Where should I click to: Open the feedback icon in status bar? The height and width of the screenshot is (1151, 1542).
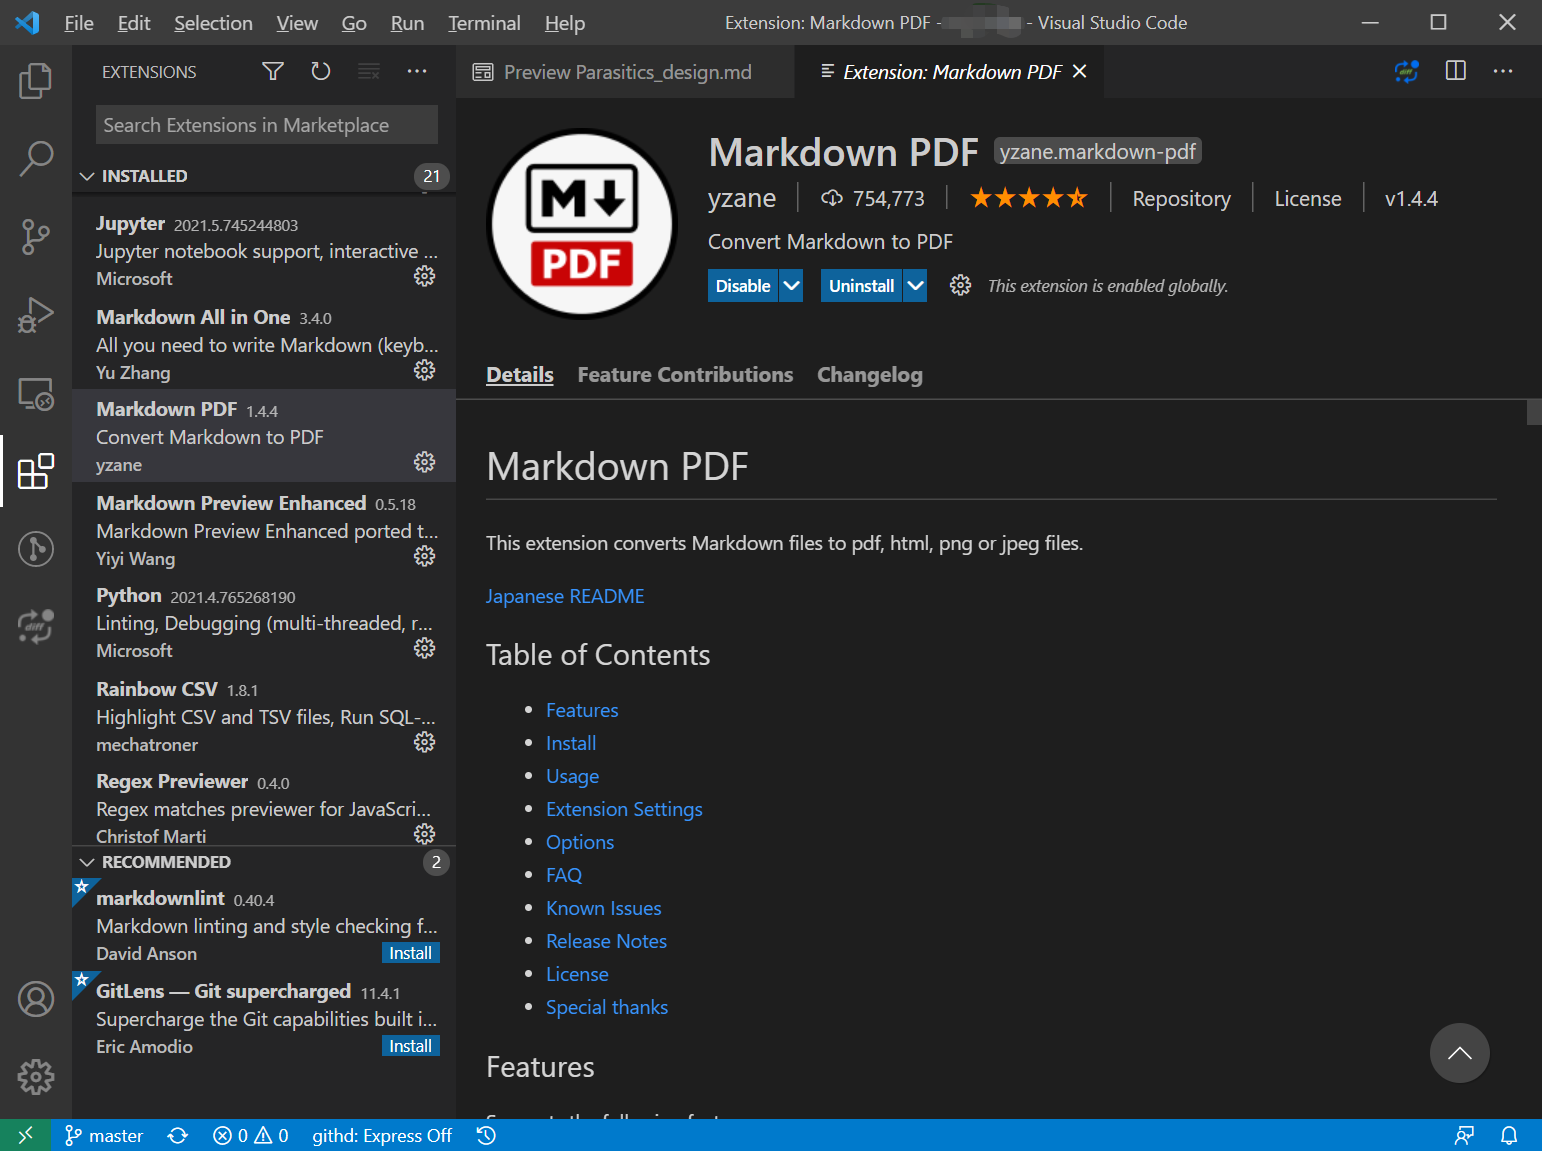pyautogui.click(x=1464, y=1135)
